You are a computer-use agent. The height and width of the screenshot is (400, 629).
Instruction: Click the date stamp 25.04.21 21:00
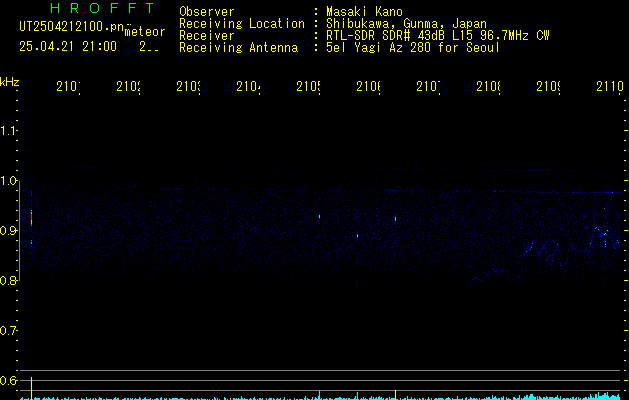point(68,47)
